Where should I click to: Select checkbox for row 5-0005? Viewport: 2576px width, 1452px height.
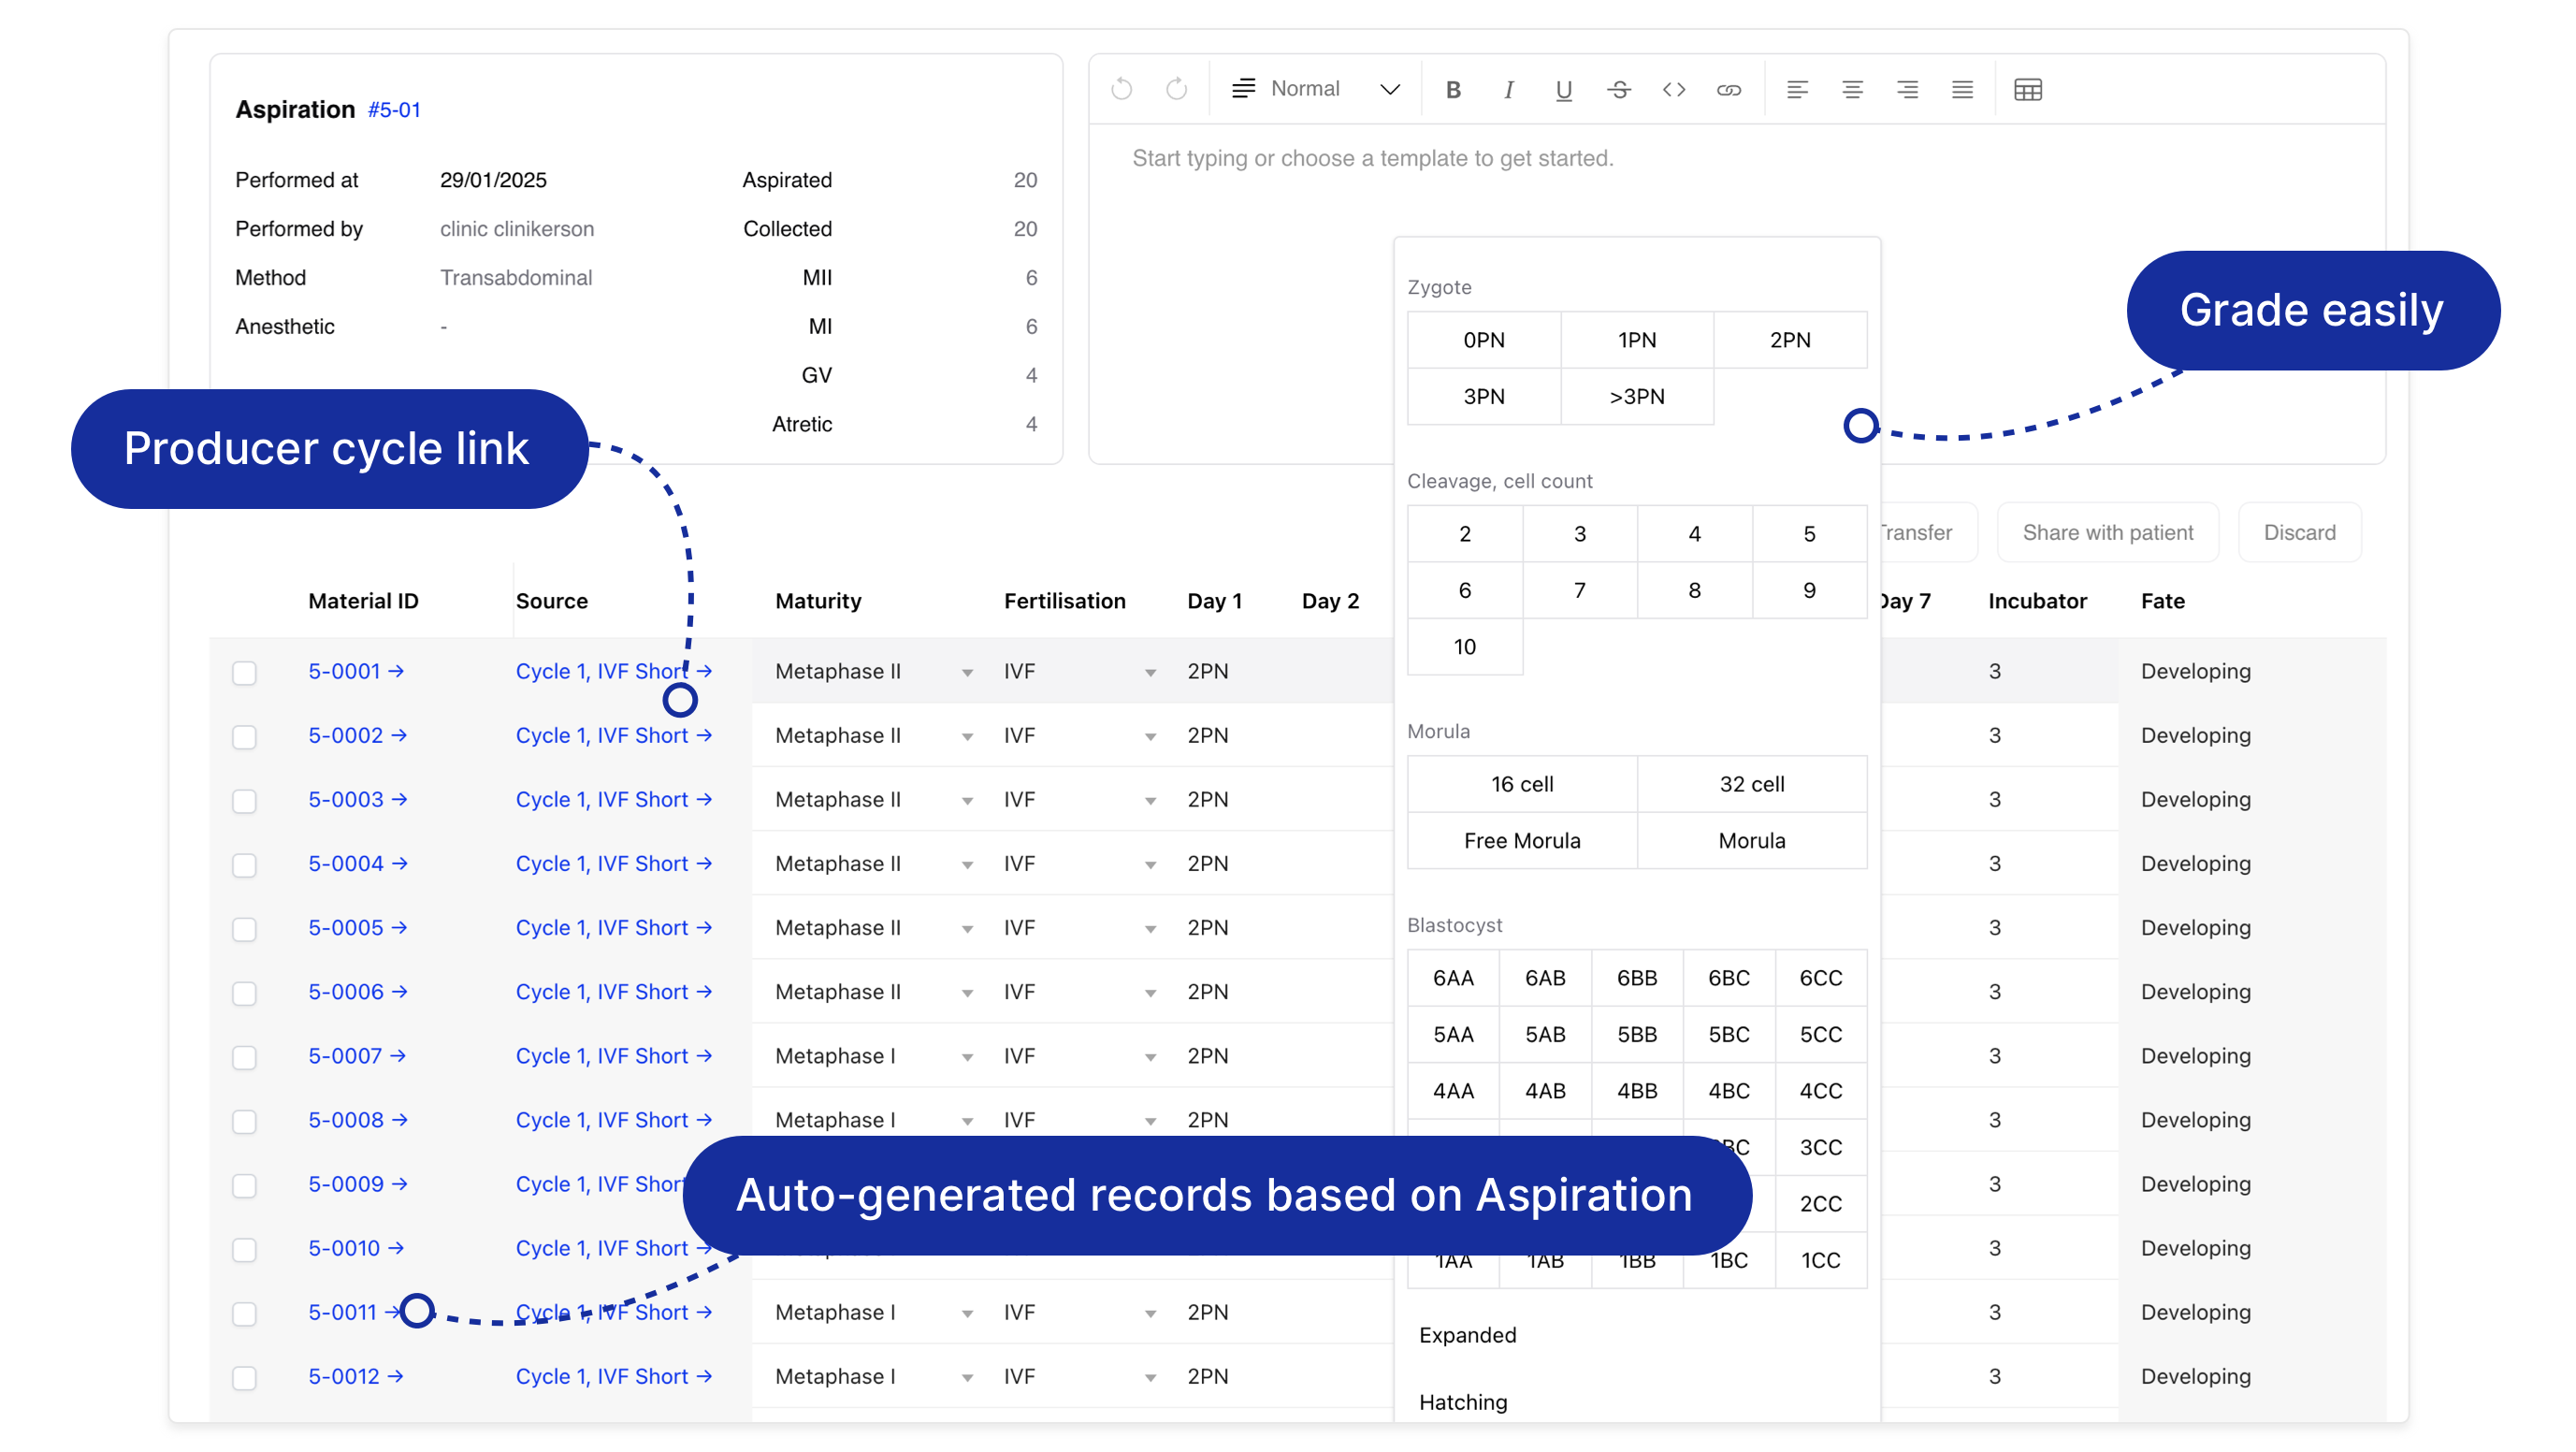pyautogui.click(x=244, y=928)
